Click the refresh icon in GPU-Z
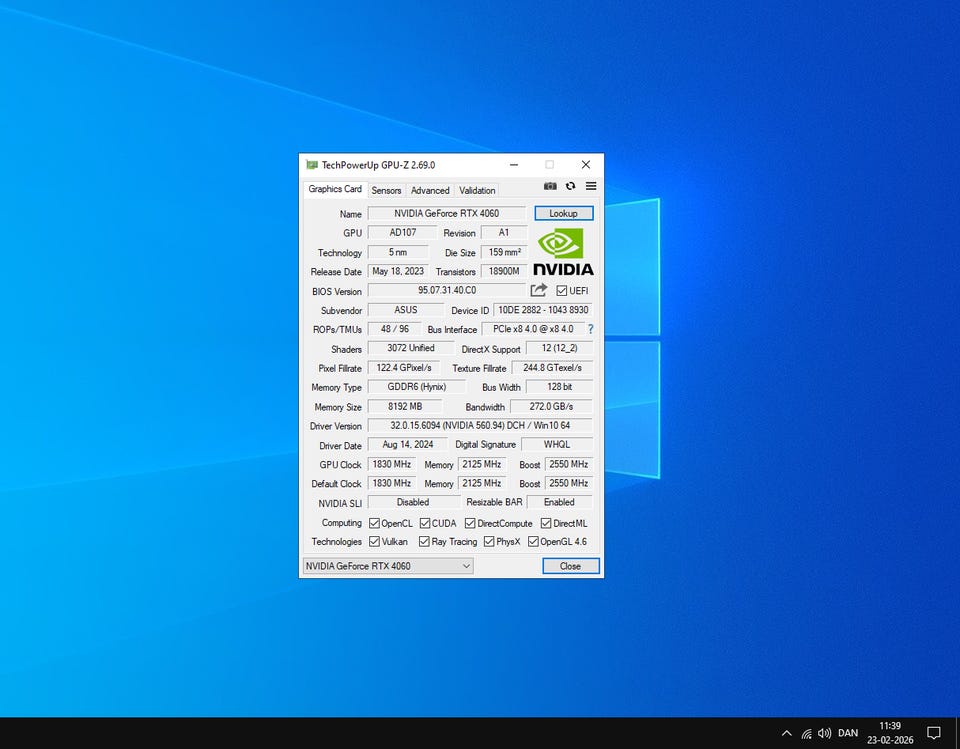 (x=570, y=186)
